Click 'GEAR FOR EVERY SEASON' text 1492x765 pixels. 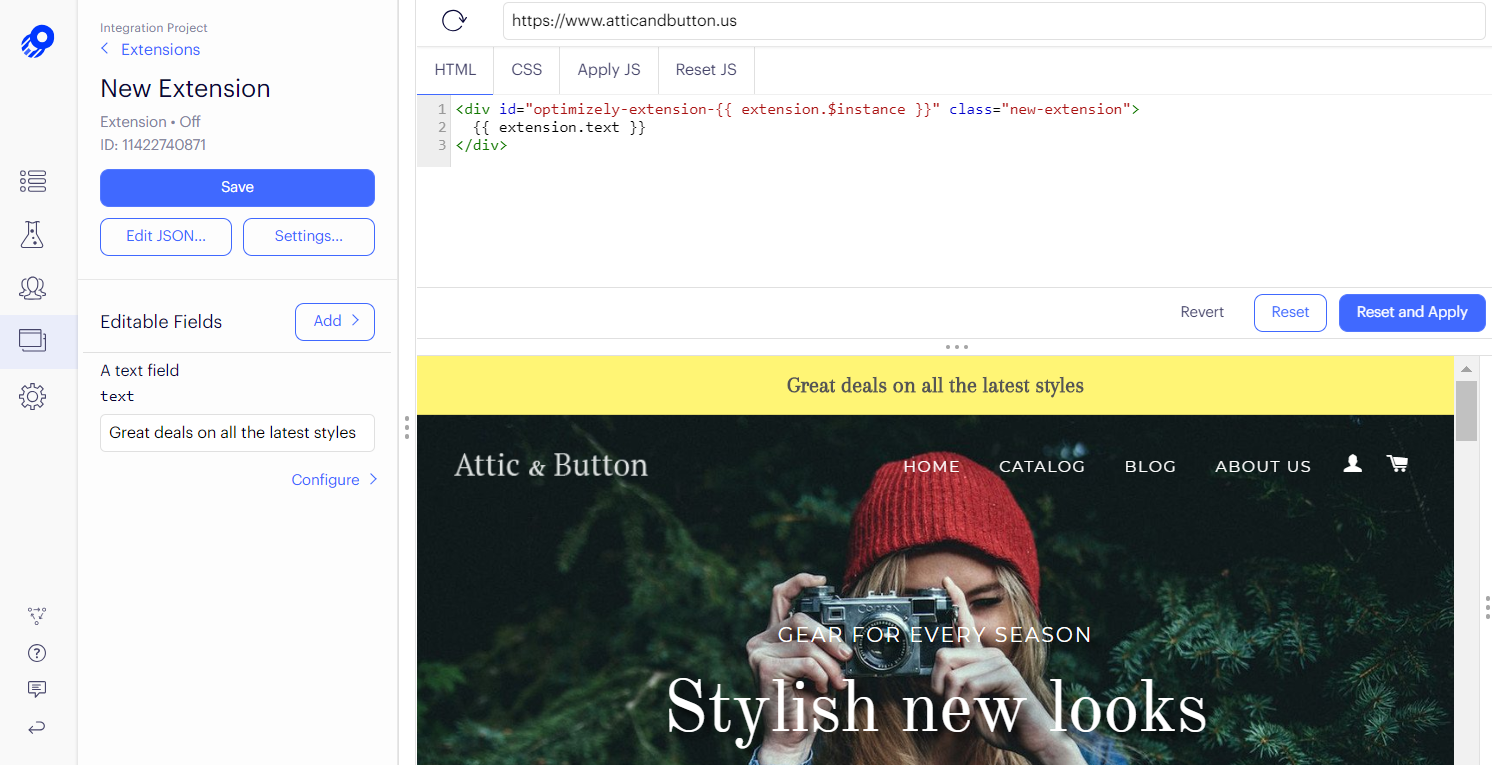pyautogui.click(x=934, y=634)
